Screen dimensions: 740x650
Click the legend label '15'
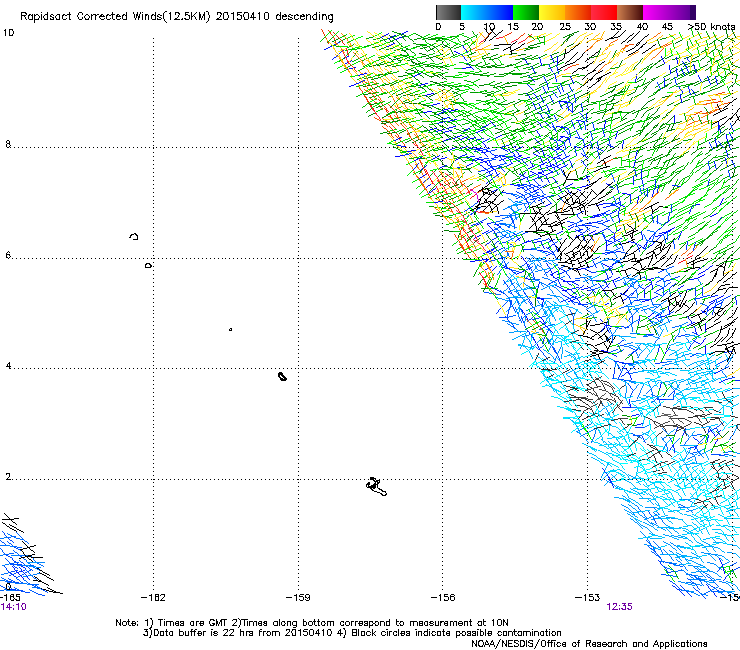point(513,27)
